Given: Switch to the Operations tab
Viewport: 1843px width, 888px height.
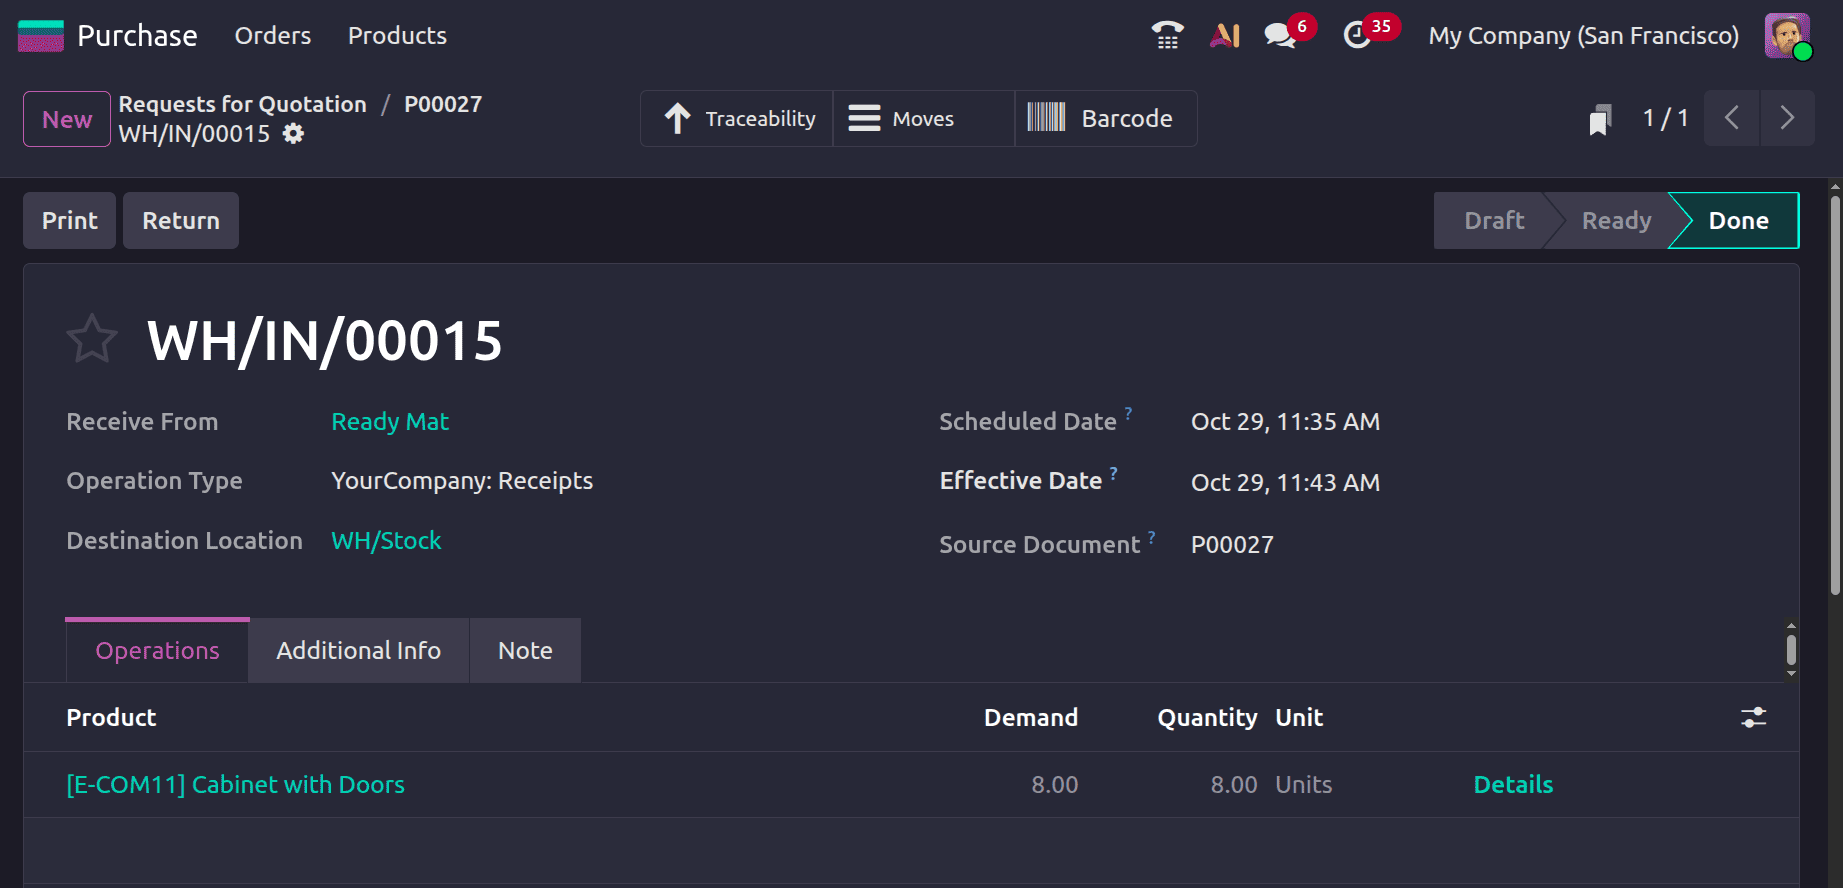Looking at the screenshot, I should coord(158,650).
